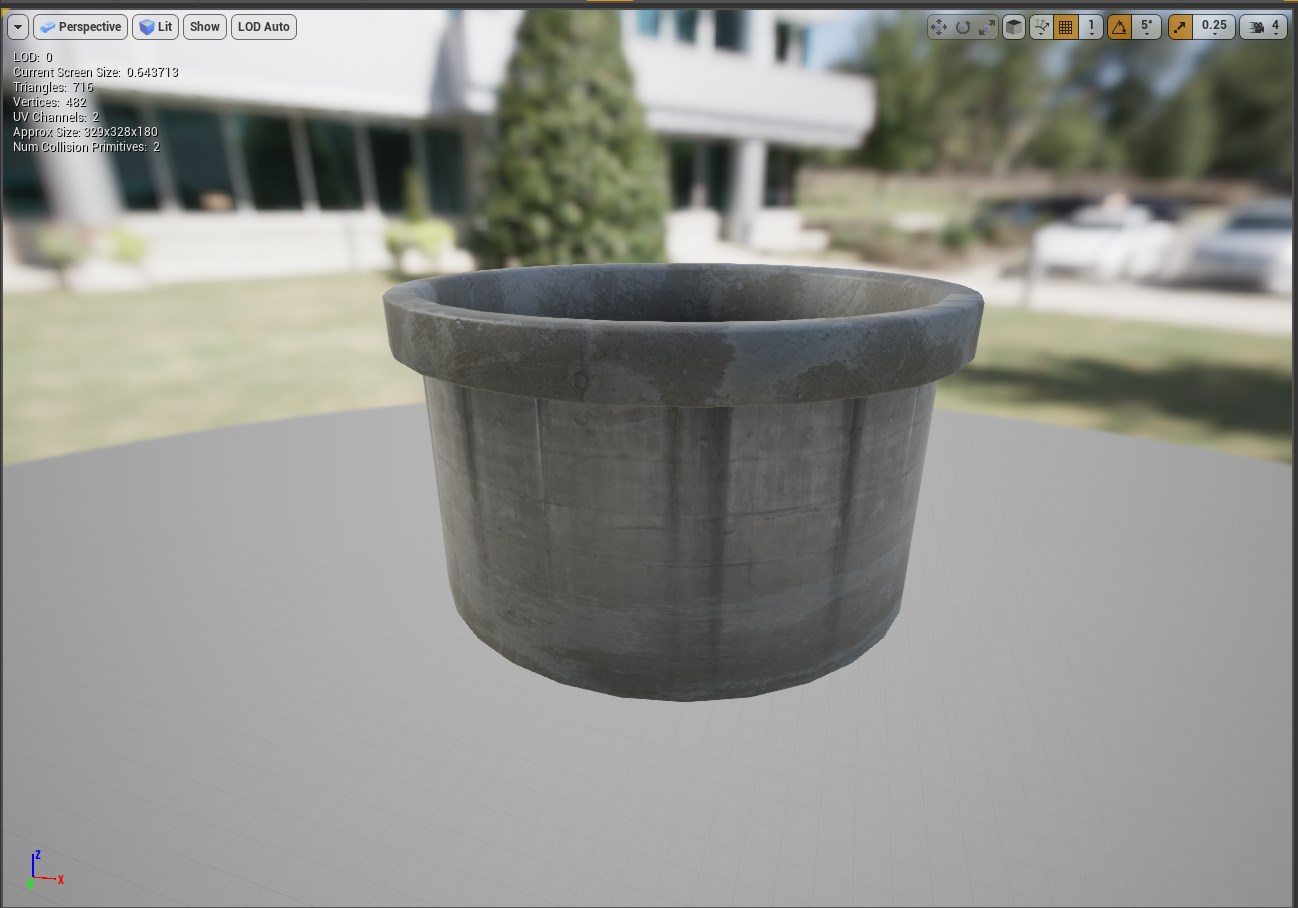
Task: Select the scale gizmo mode
Action: point(987,27)
